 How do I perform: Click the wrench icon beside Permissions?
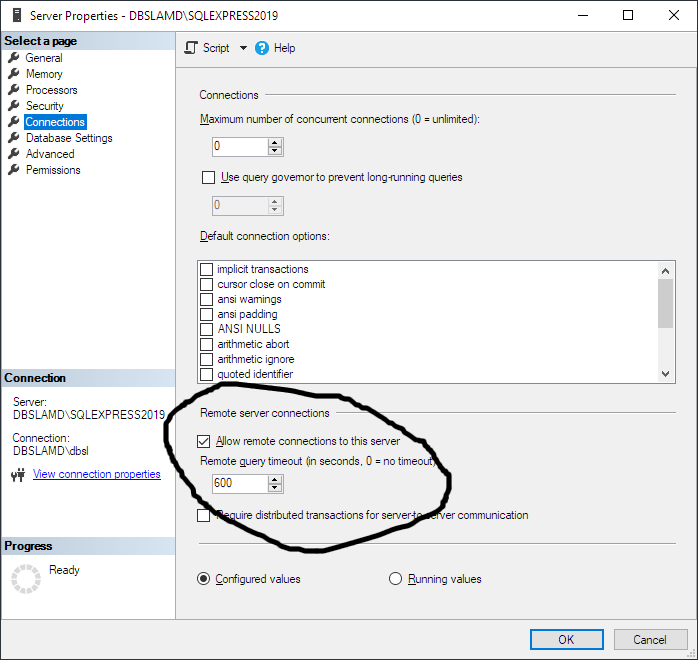(14, 170)
